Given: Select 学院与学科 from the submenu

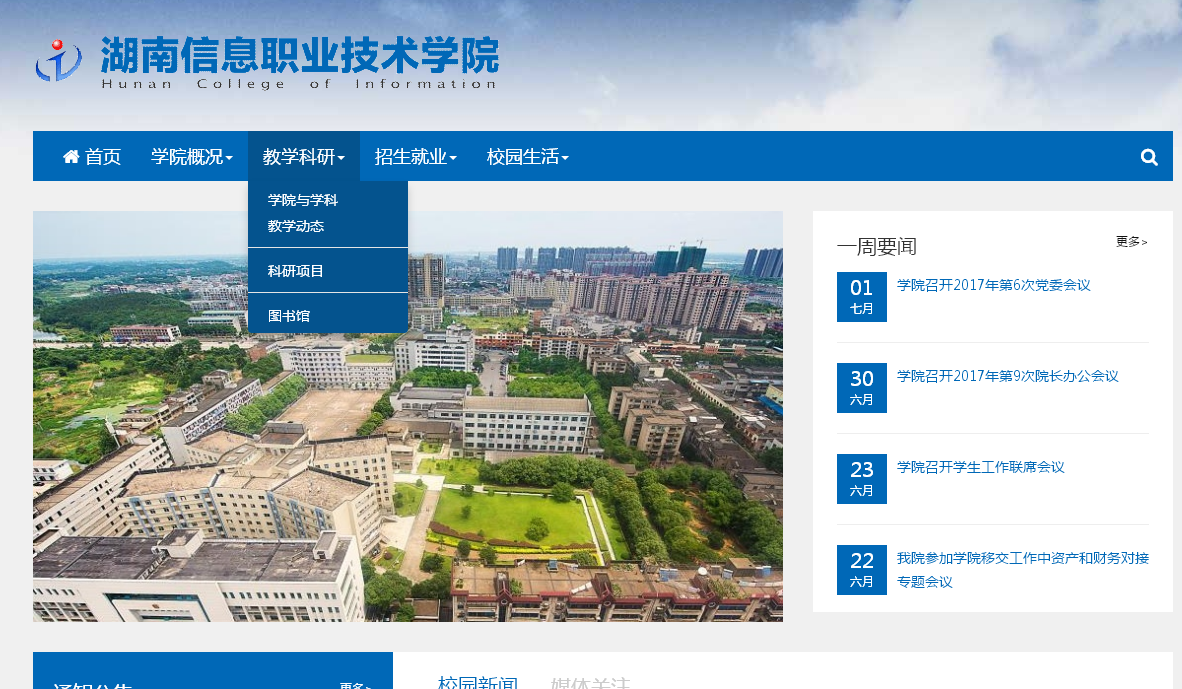Looking at the screenshot, I should pyautogui.click(x=302, y=200).
